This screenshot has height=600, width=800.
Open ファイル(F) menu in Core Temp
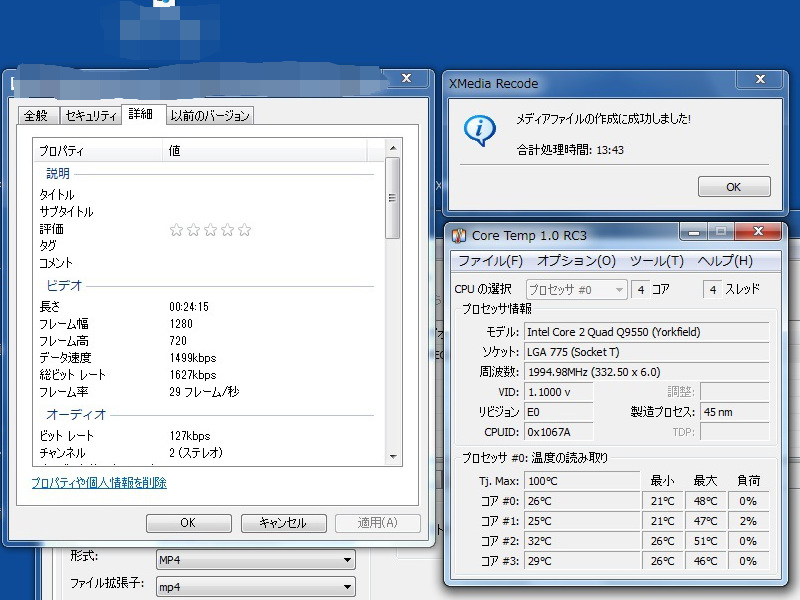tap(490, 261)
